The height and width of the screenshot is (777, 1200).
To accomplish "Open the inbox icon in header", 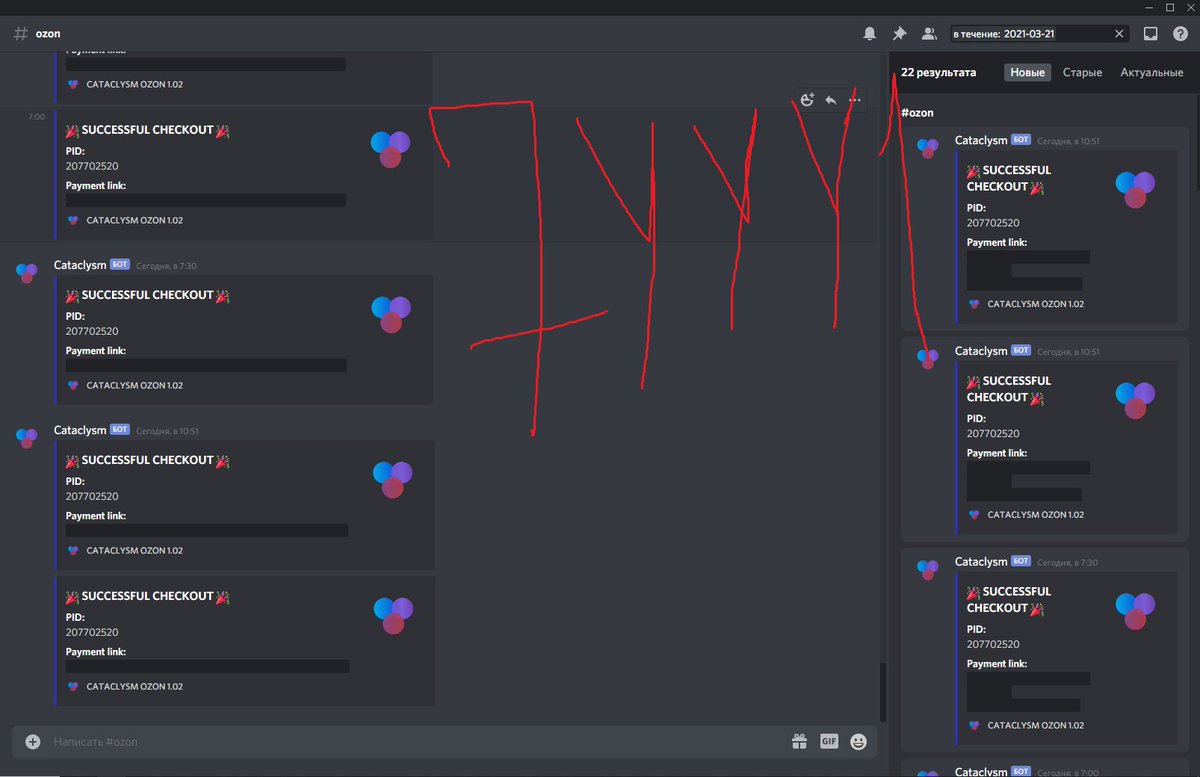I will [1150, 33].
